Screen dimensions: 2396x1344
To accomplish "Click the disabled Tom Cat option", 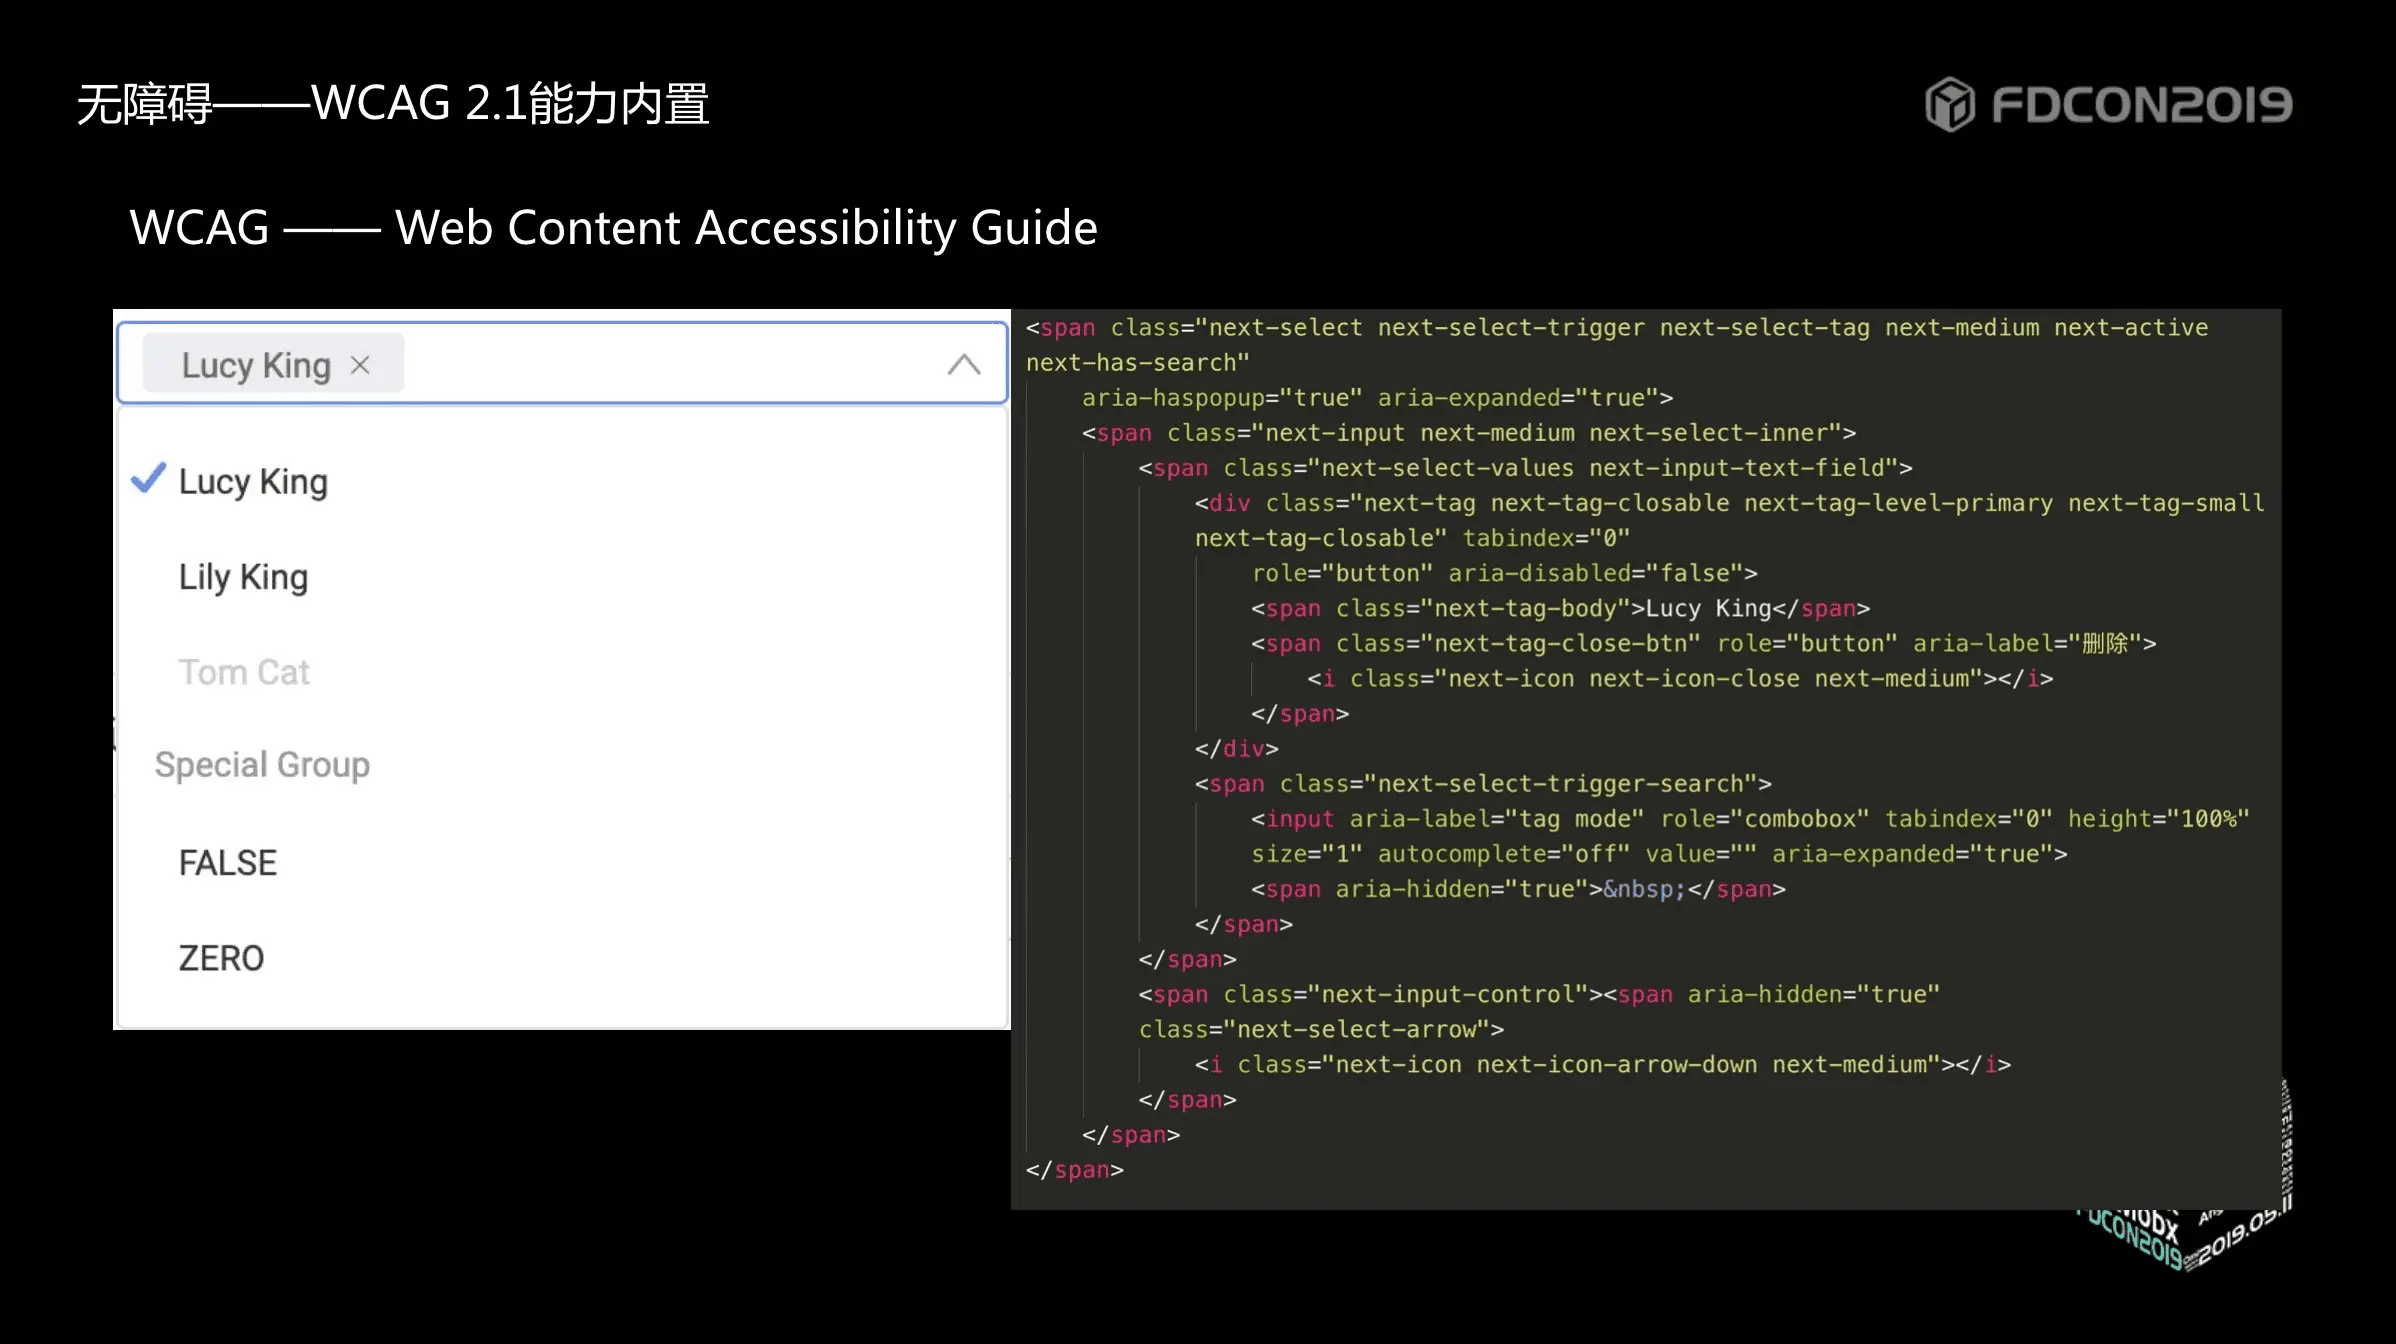I will click(x=244, y=672).
